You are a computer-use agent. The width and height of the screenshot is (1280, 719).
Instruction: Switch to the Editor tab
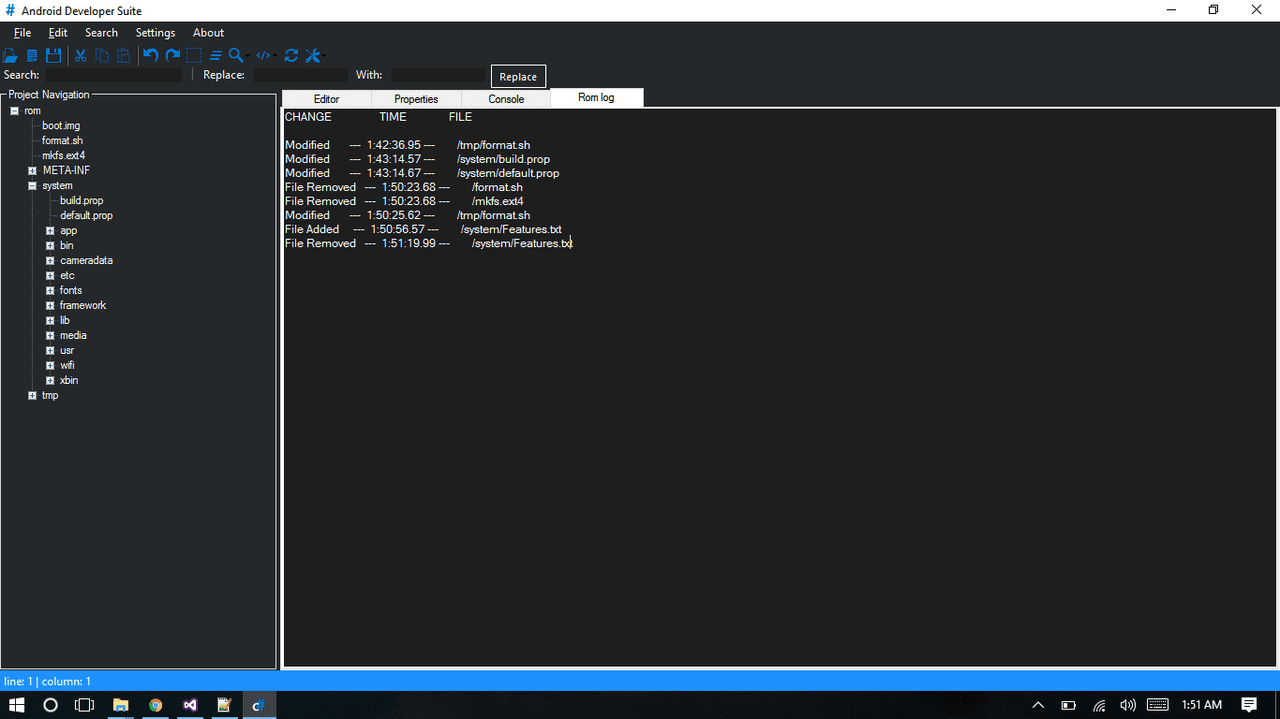(x=327, y=99)
